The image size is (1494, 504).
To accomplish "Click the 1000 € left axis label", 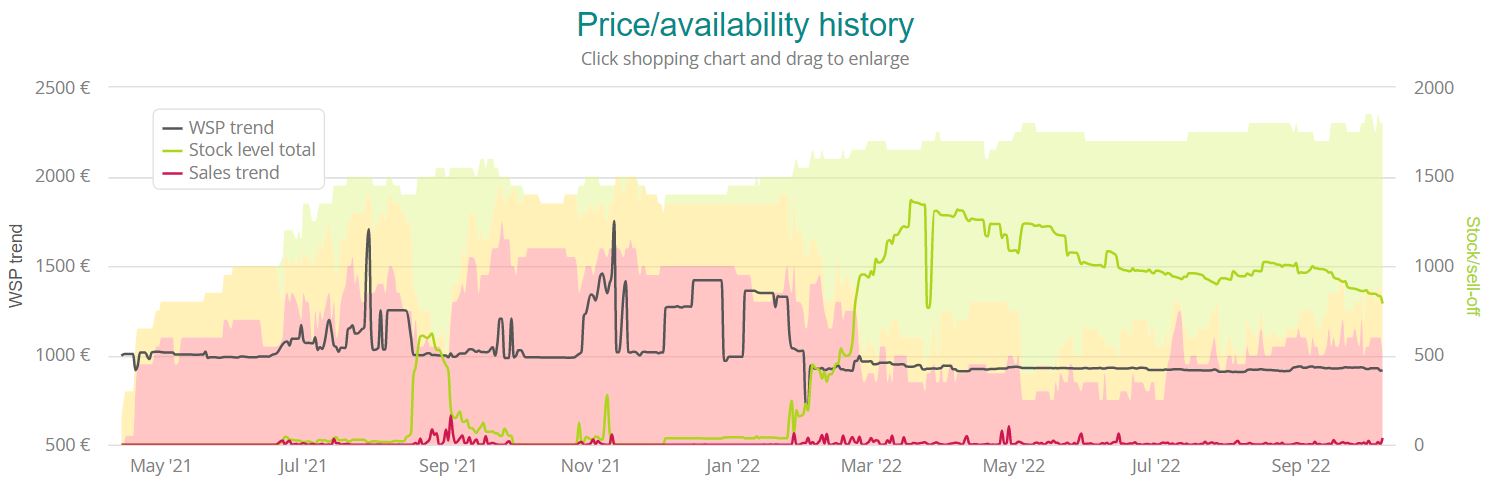I will (63, 356).
